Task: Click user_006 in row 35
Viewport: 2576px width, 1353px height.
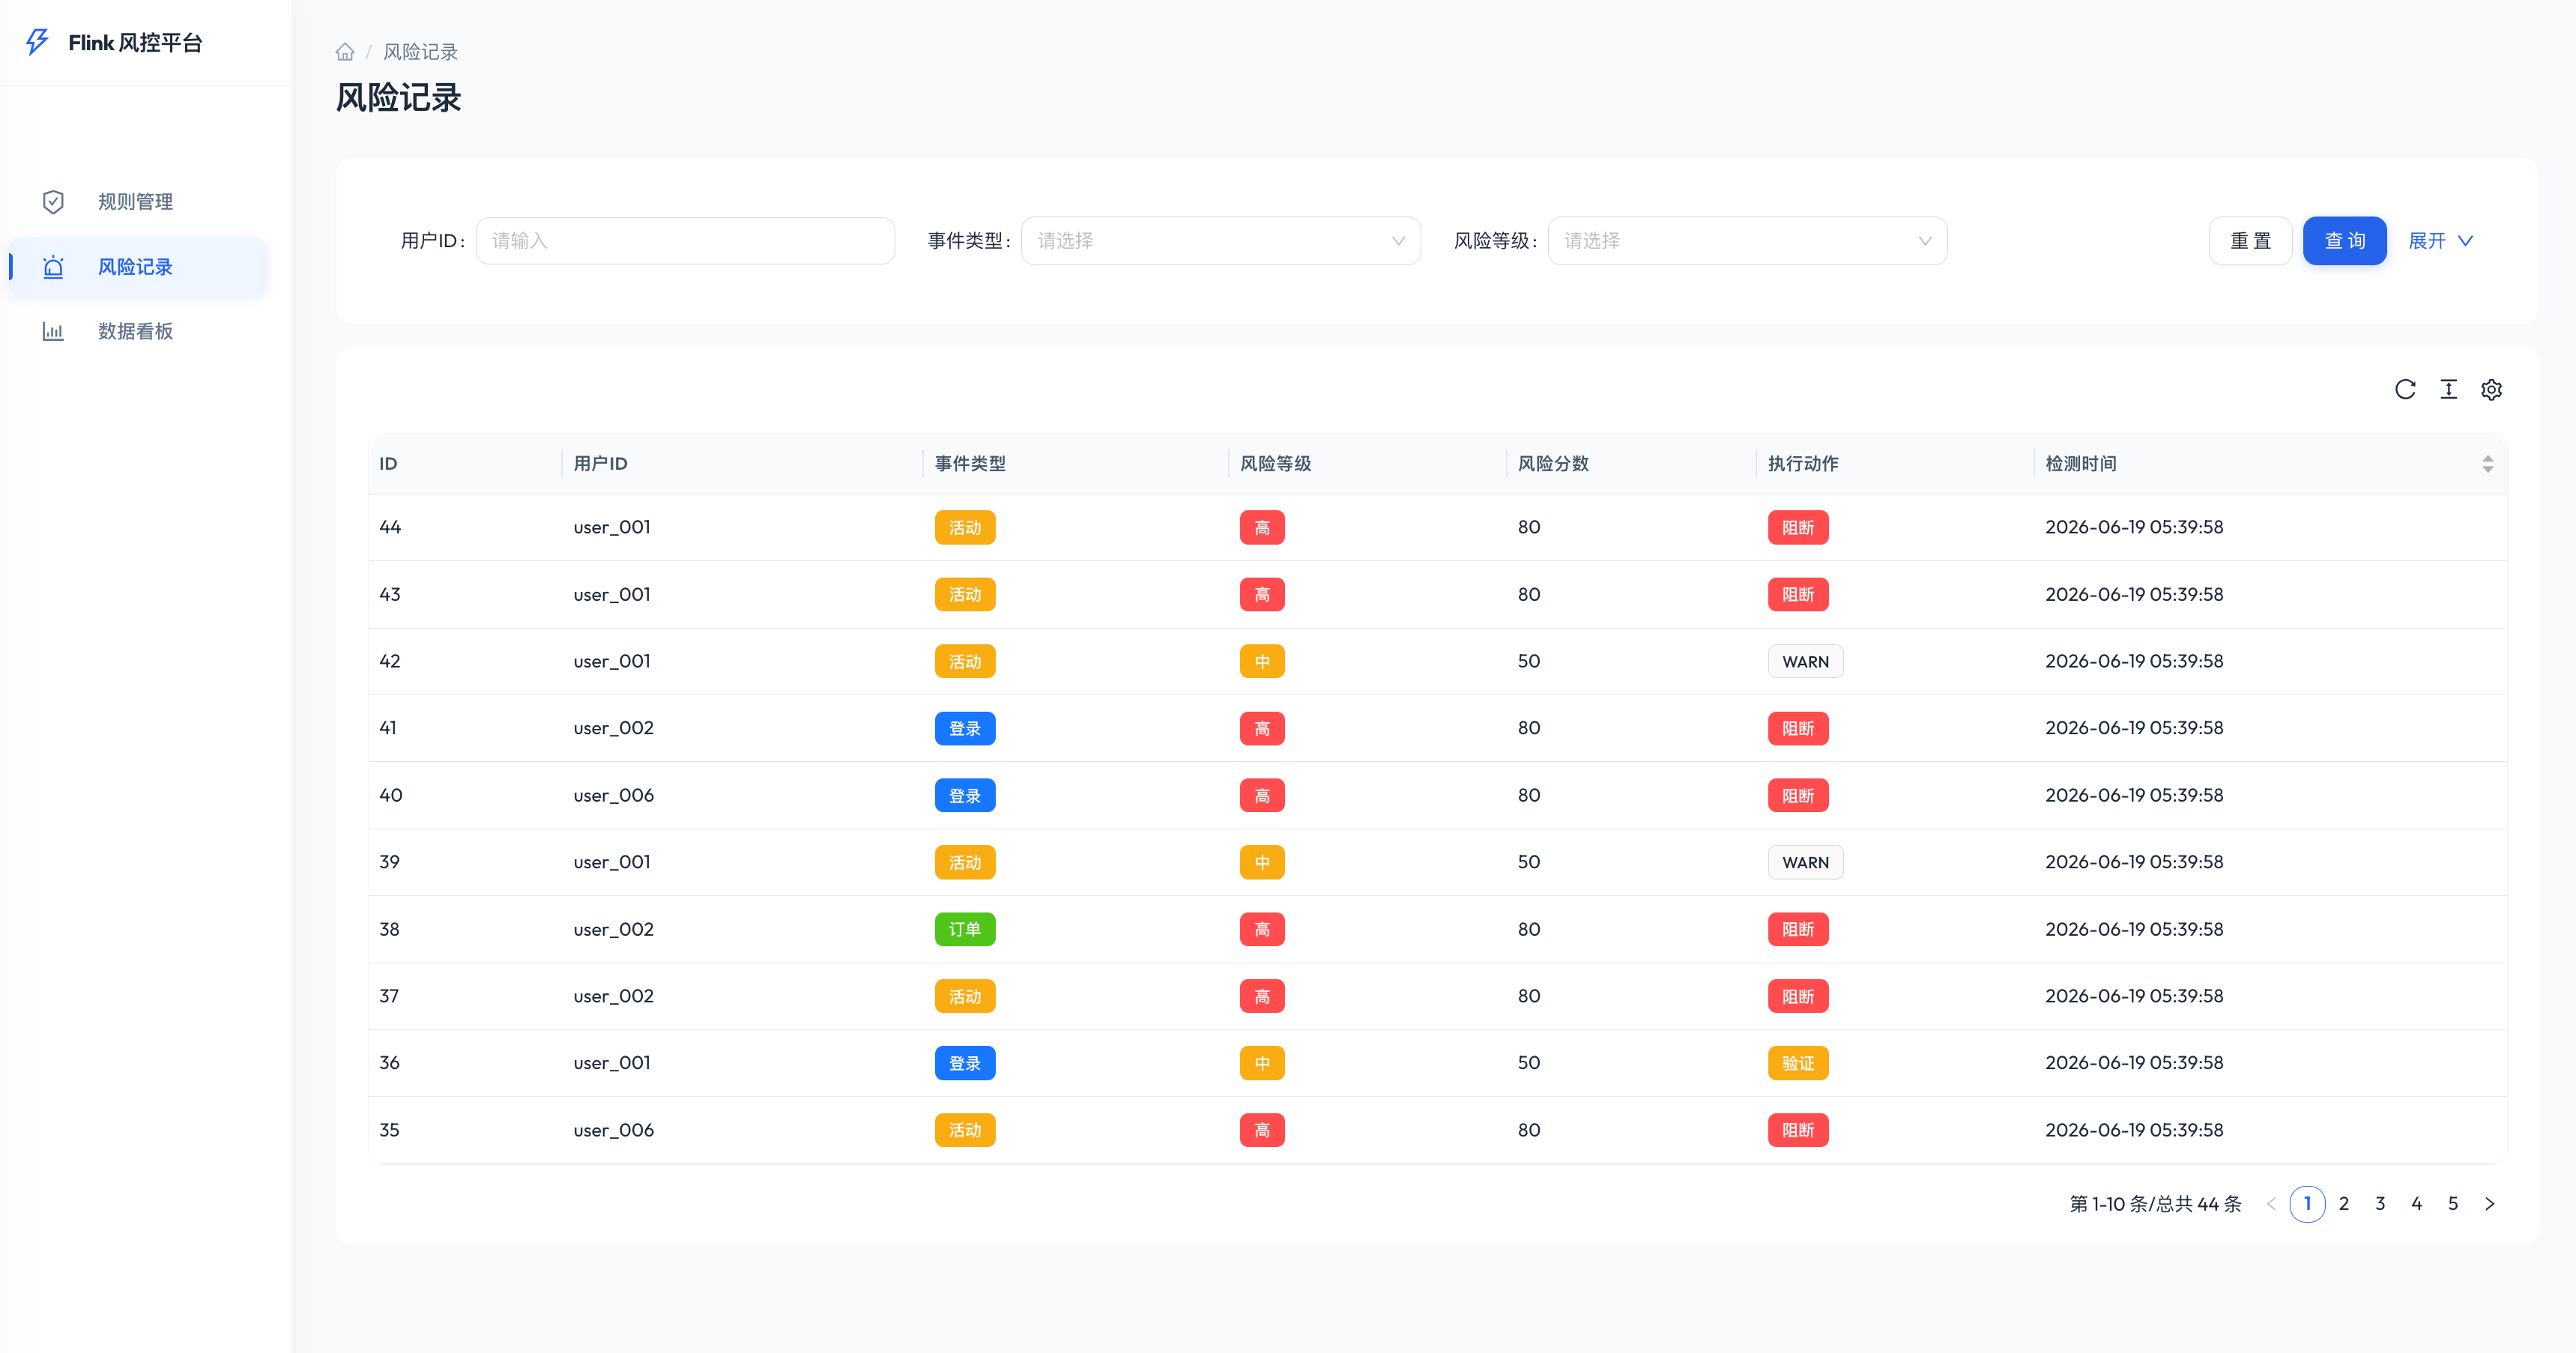Action: pyautogui.click(x=613, y=1131)
